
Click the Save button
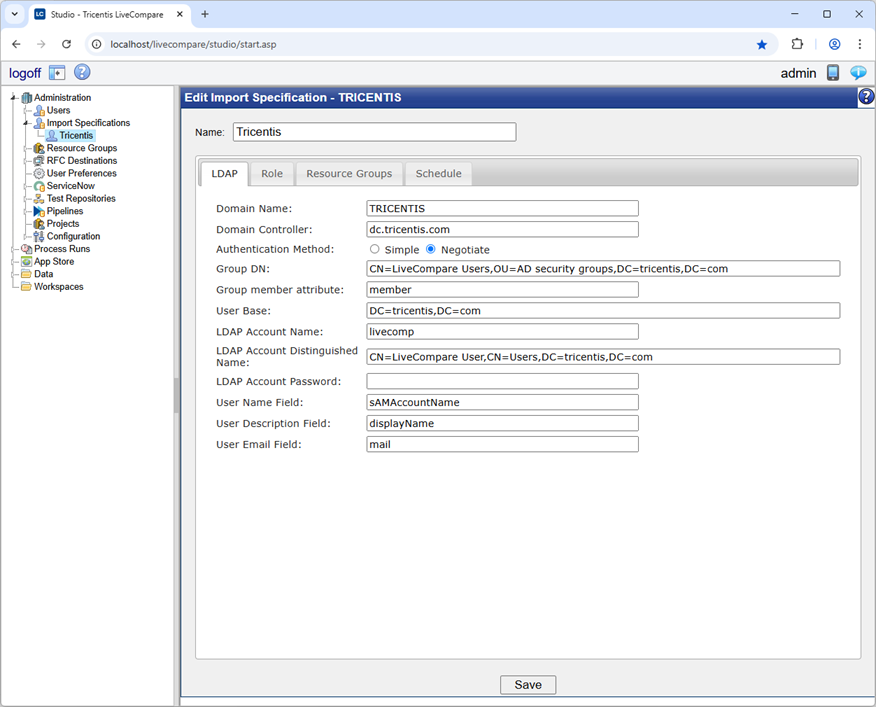tap(528, 685)
